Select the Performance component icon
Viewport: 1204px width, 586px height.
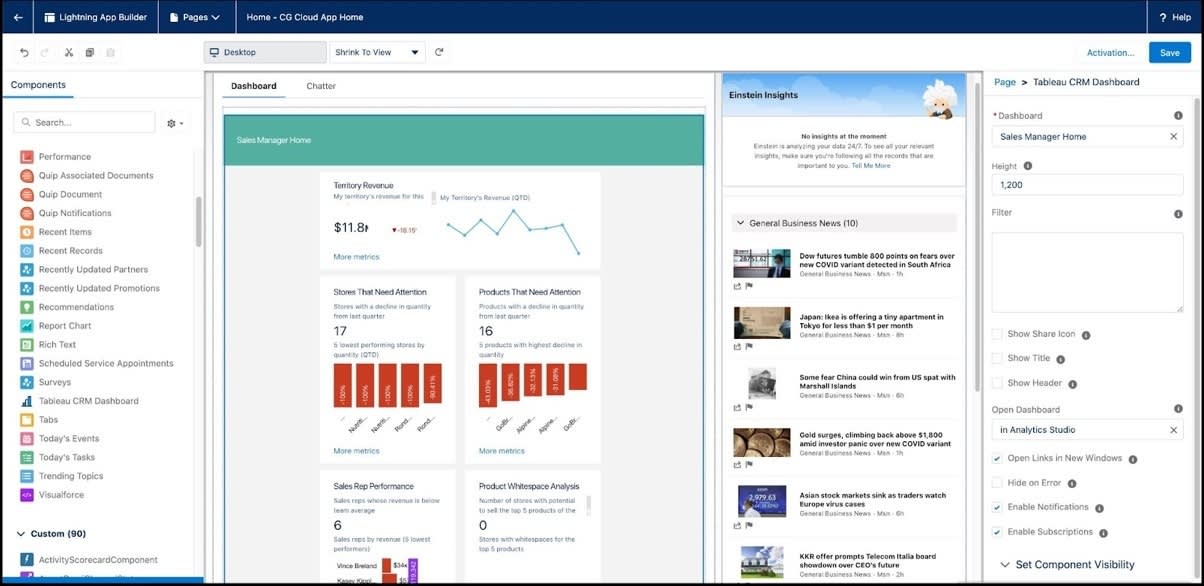point(27,157)
